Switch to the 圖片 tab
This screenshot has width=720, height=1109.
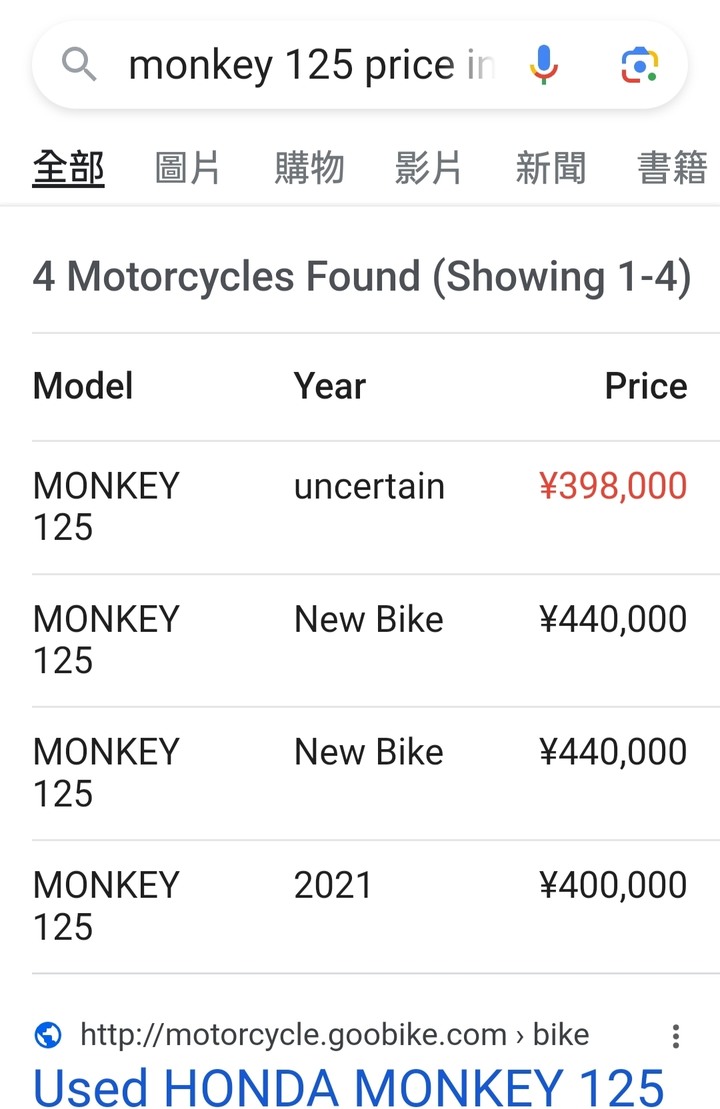pos(187,168)
